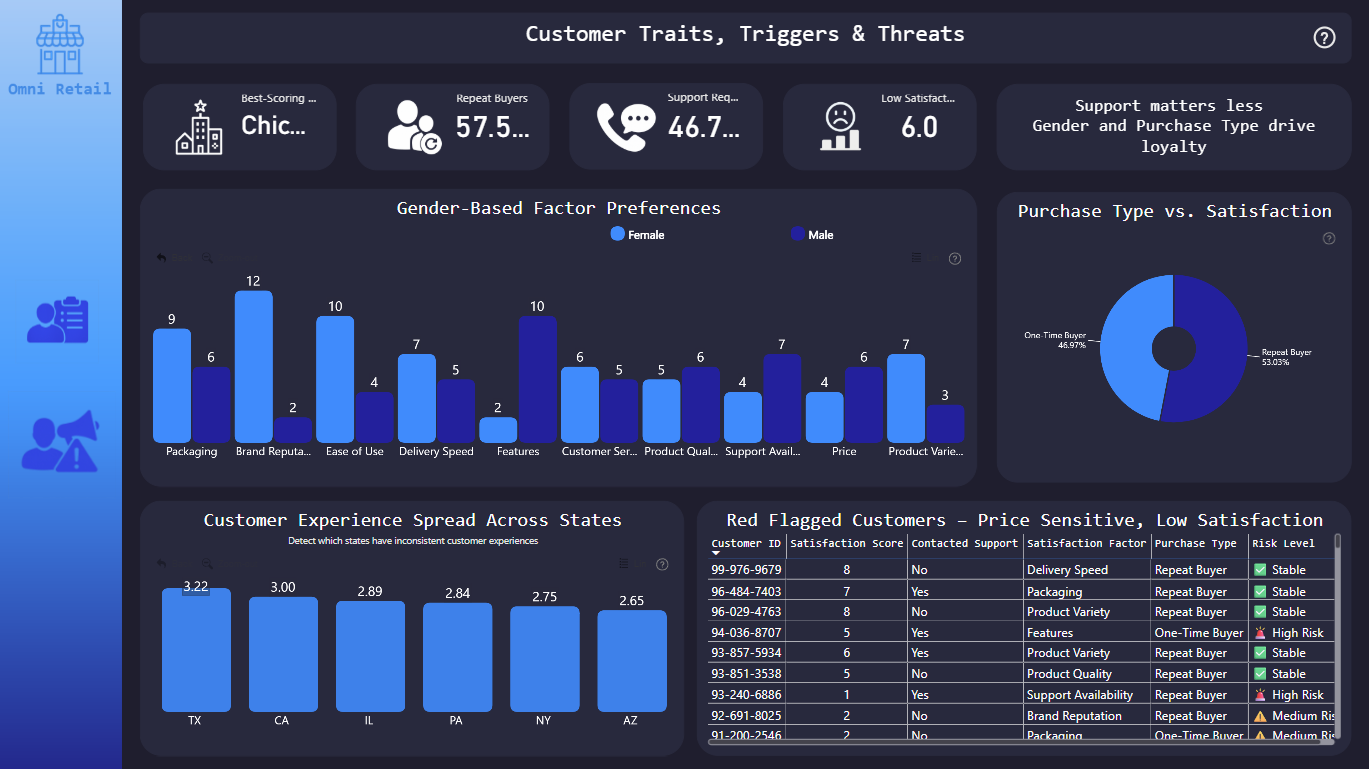Click High Risk siren icon for 94-036-8707
This screenshot has height=769, width=1369.
1260,633
